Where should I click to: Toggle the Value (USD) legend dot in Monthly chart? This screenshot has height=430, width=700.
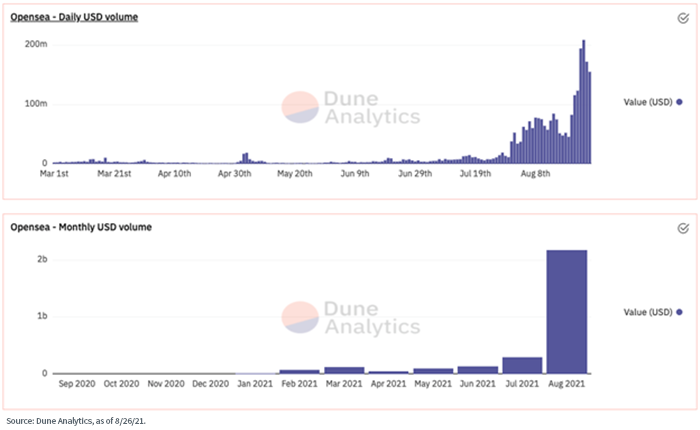(679, 312)
